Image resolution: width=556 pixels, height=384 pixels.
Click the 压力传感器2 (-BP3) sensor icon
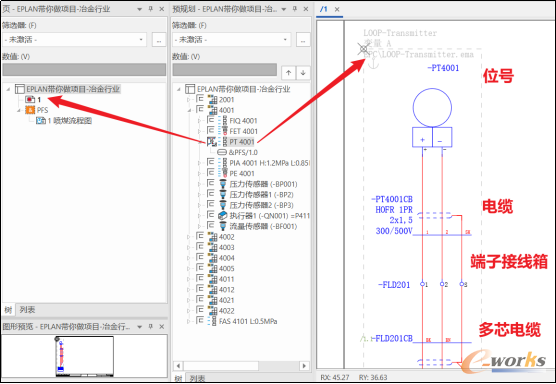[223, 205]
